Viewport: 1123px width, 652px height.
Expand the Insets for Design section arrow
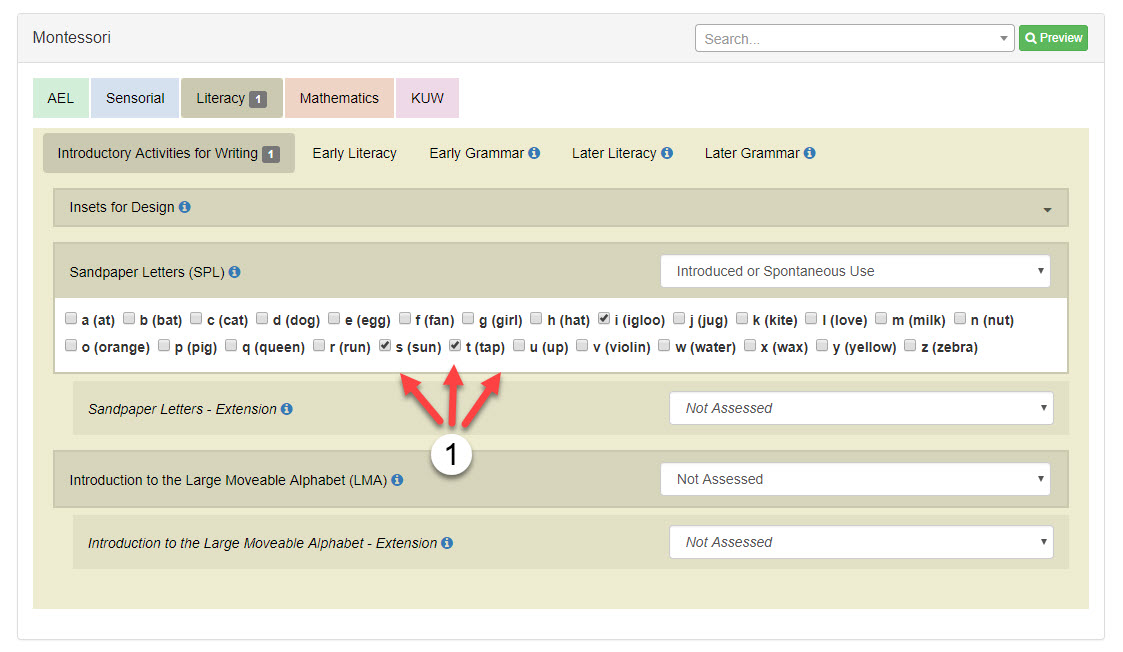[x=1047, y=210]
